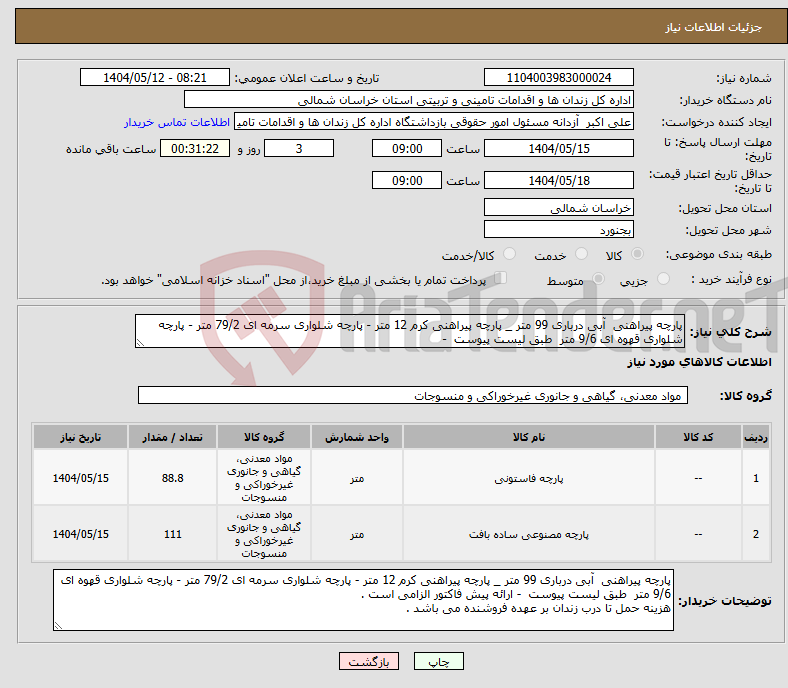Click the remaining days field showing 3
The width and height of the screenshot is (788, 688).
[299, 148]
